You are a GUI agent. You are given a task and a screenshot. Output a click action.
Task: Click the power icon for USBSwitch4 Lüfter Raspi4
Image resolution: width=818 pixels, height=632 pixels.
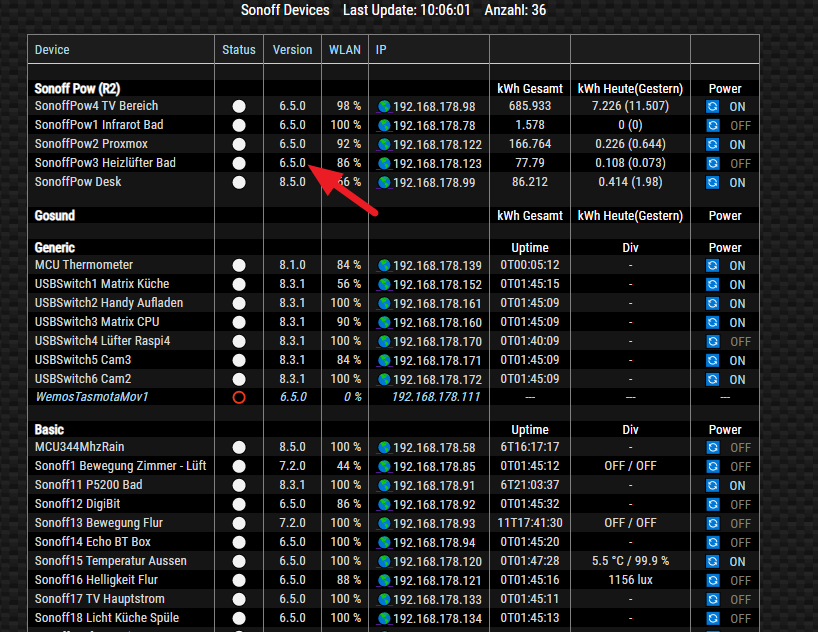(712, 342)
